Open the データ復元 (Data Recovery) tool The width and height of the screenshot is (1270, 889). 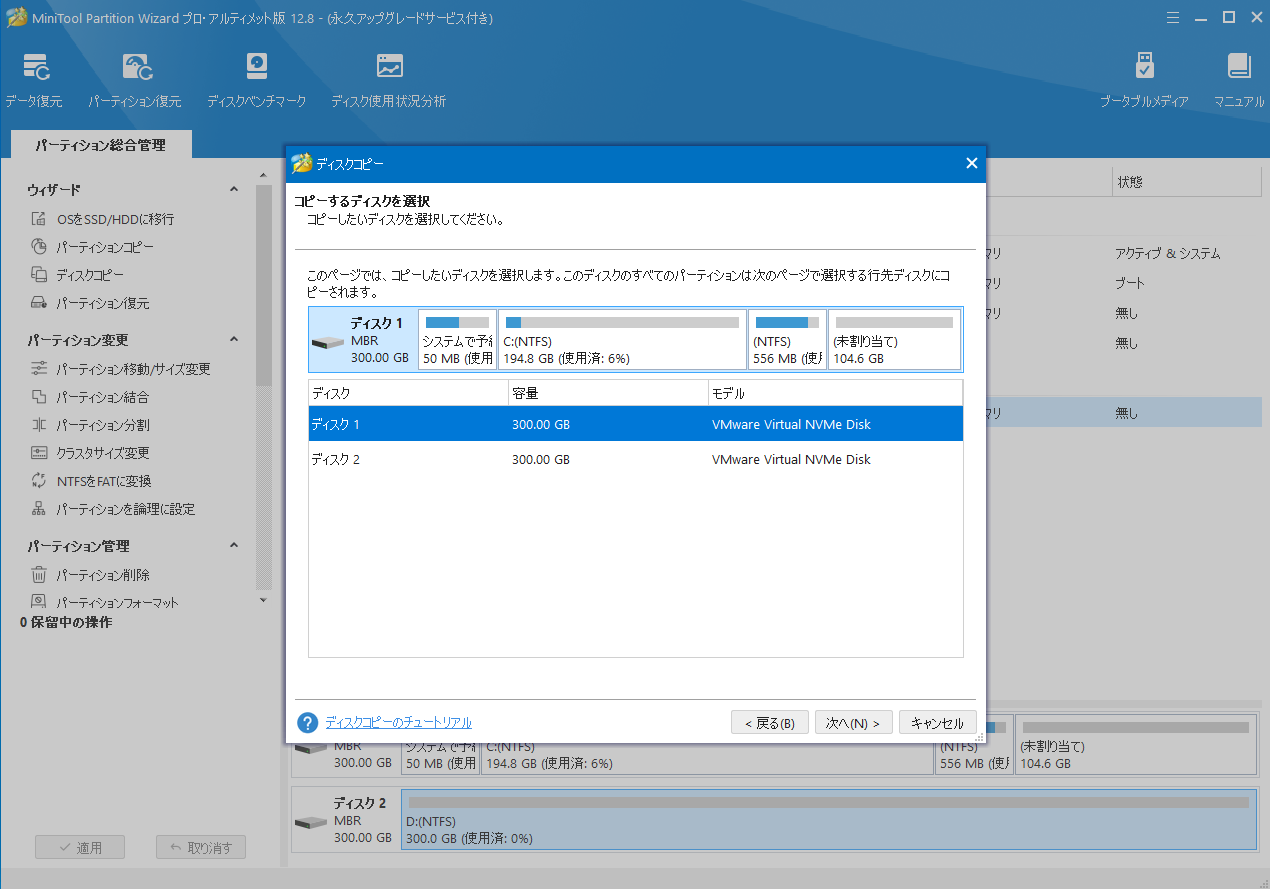(x=35, y=78)
